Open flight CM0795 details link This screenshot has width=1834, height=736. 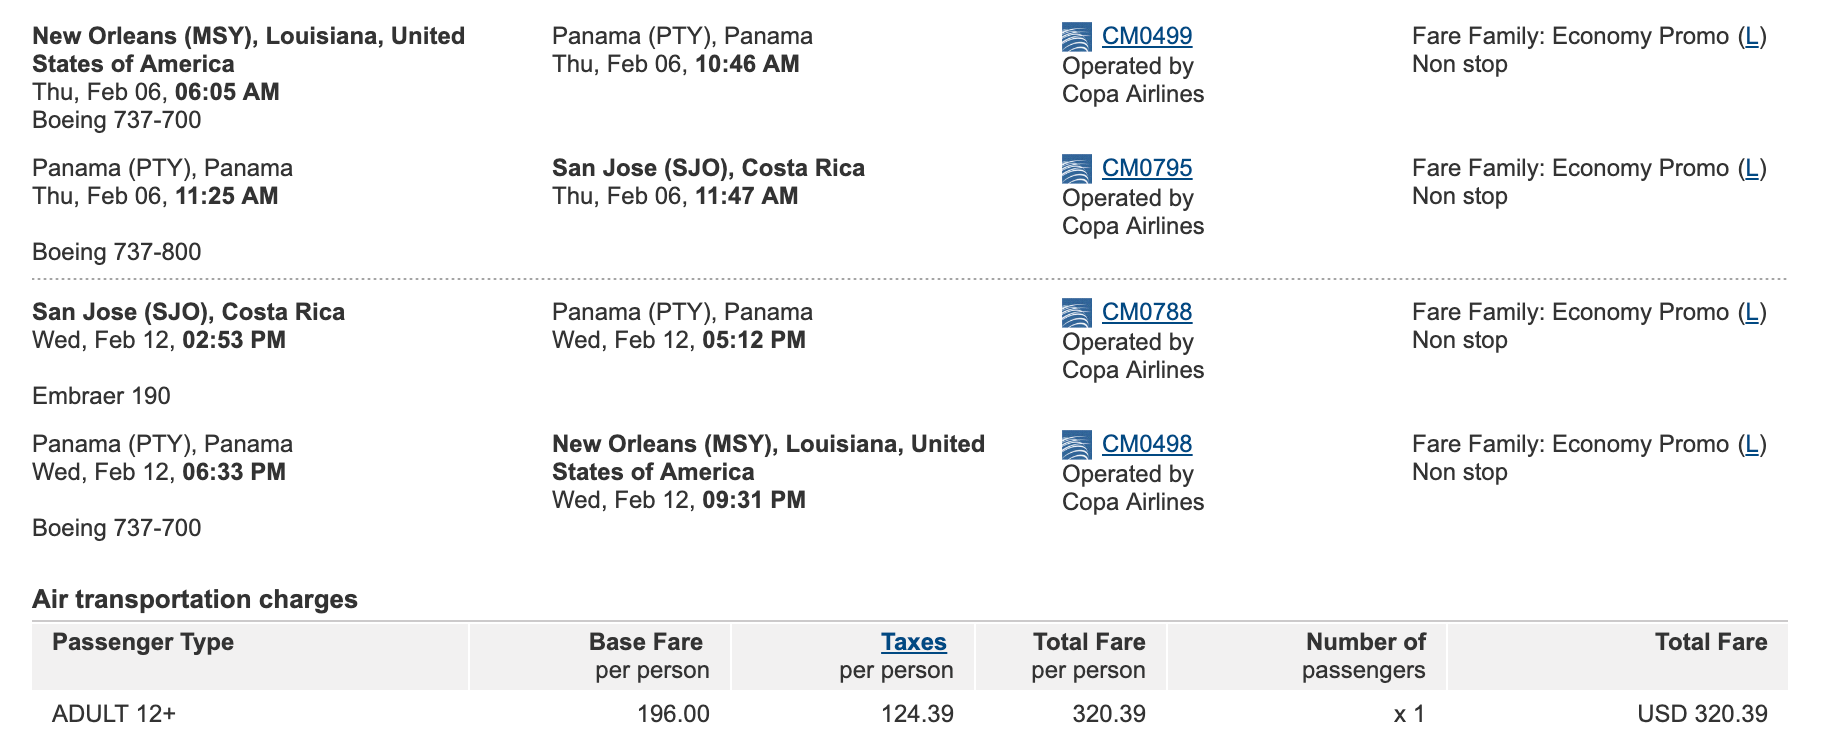(x=1146, y=168)
